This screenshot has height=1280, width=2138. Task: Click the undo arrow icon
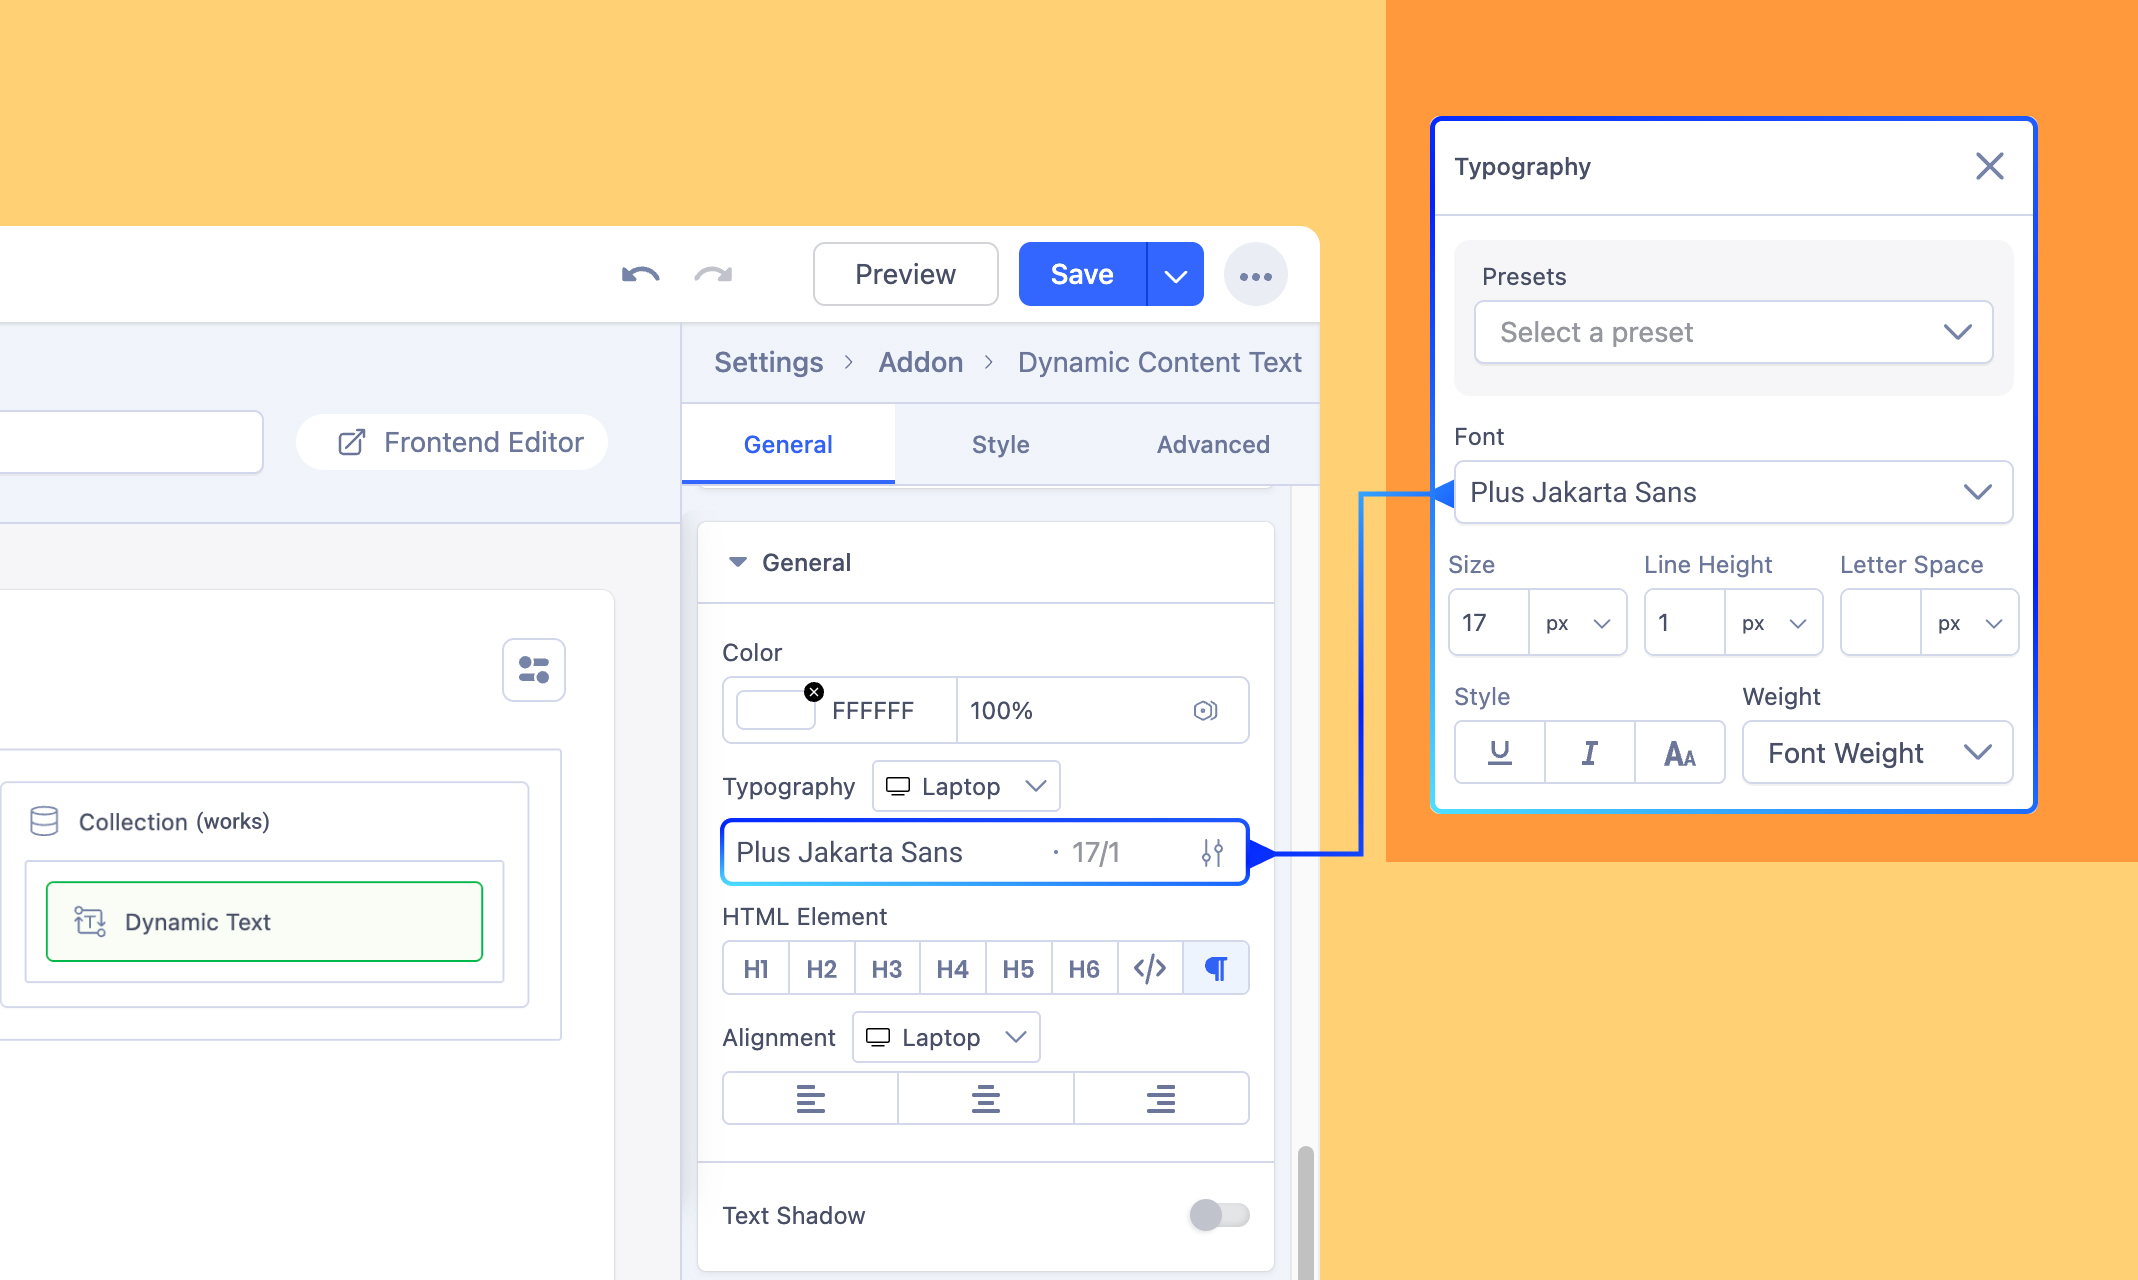click(x=640, y=274)
